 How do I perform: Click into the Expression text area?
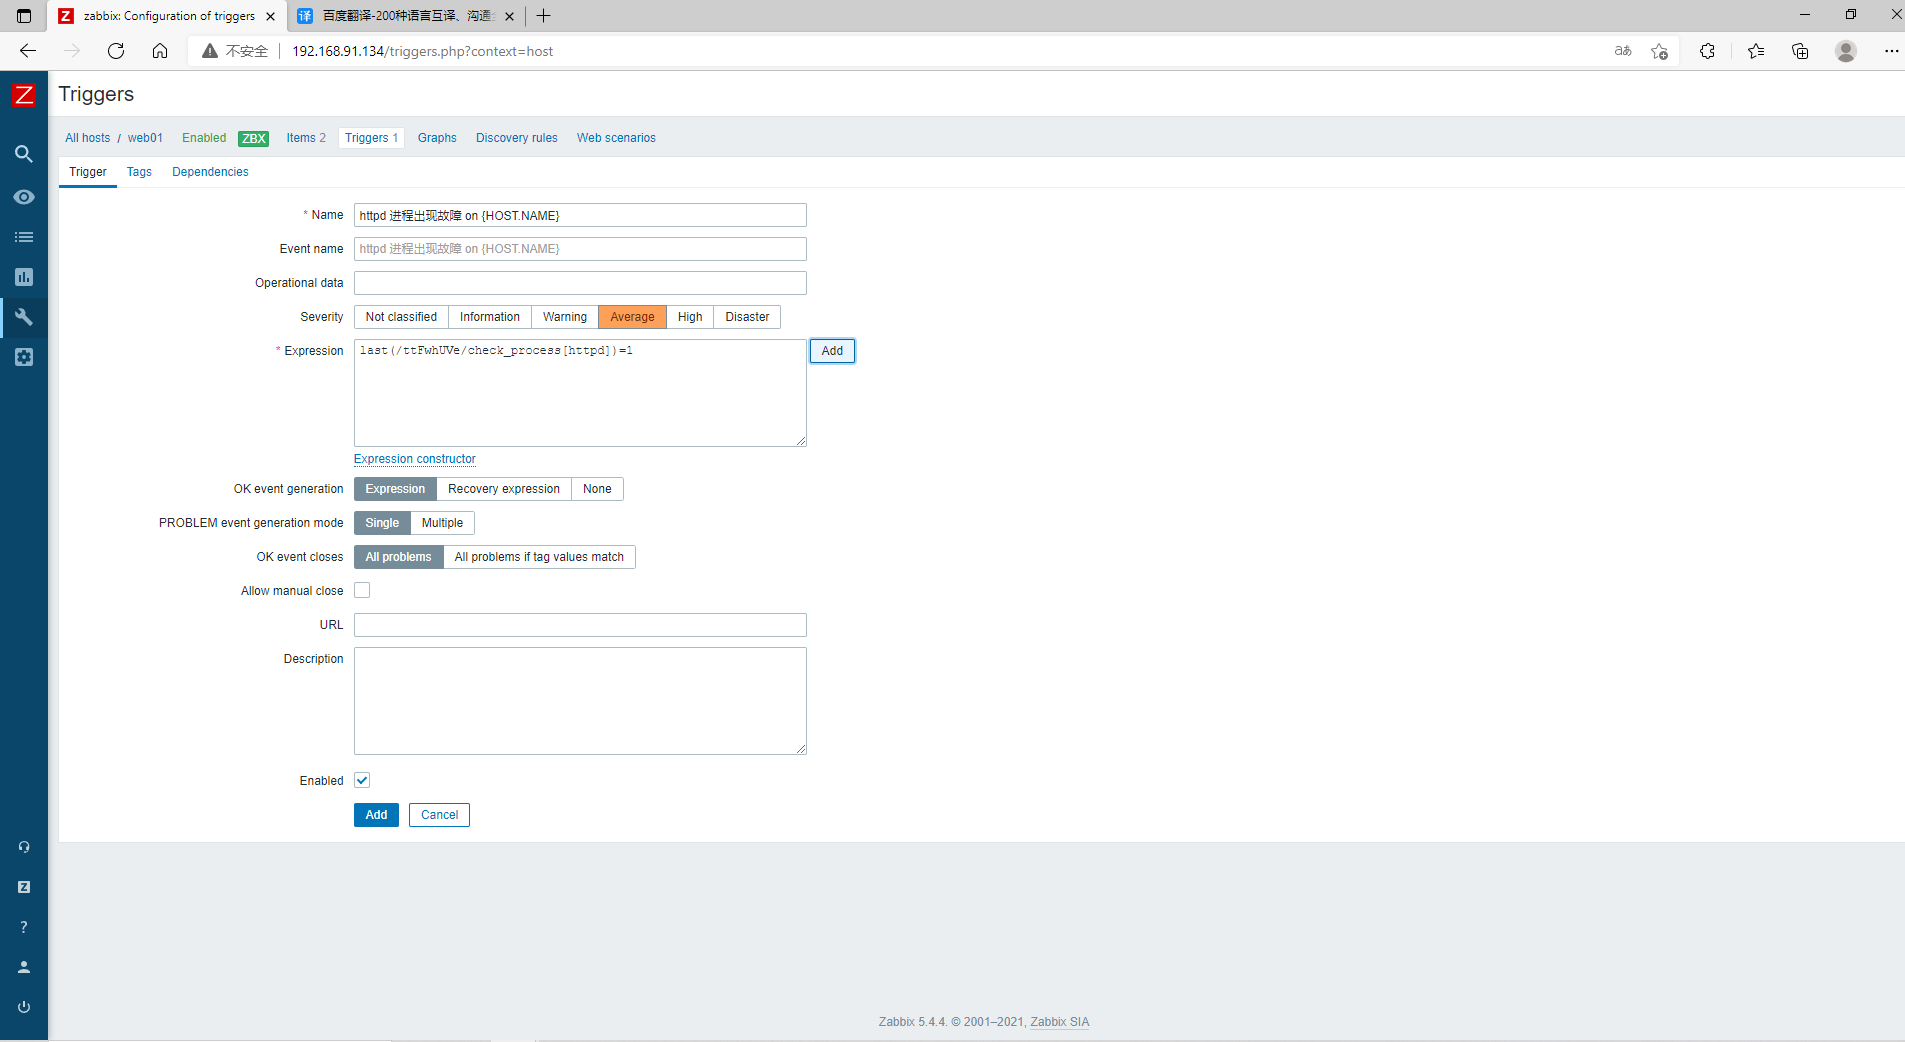(580, 393)
